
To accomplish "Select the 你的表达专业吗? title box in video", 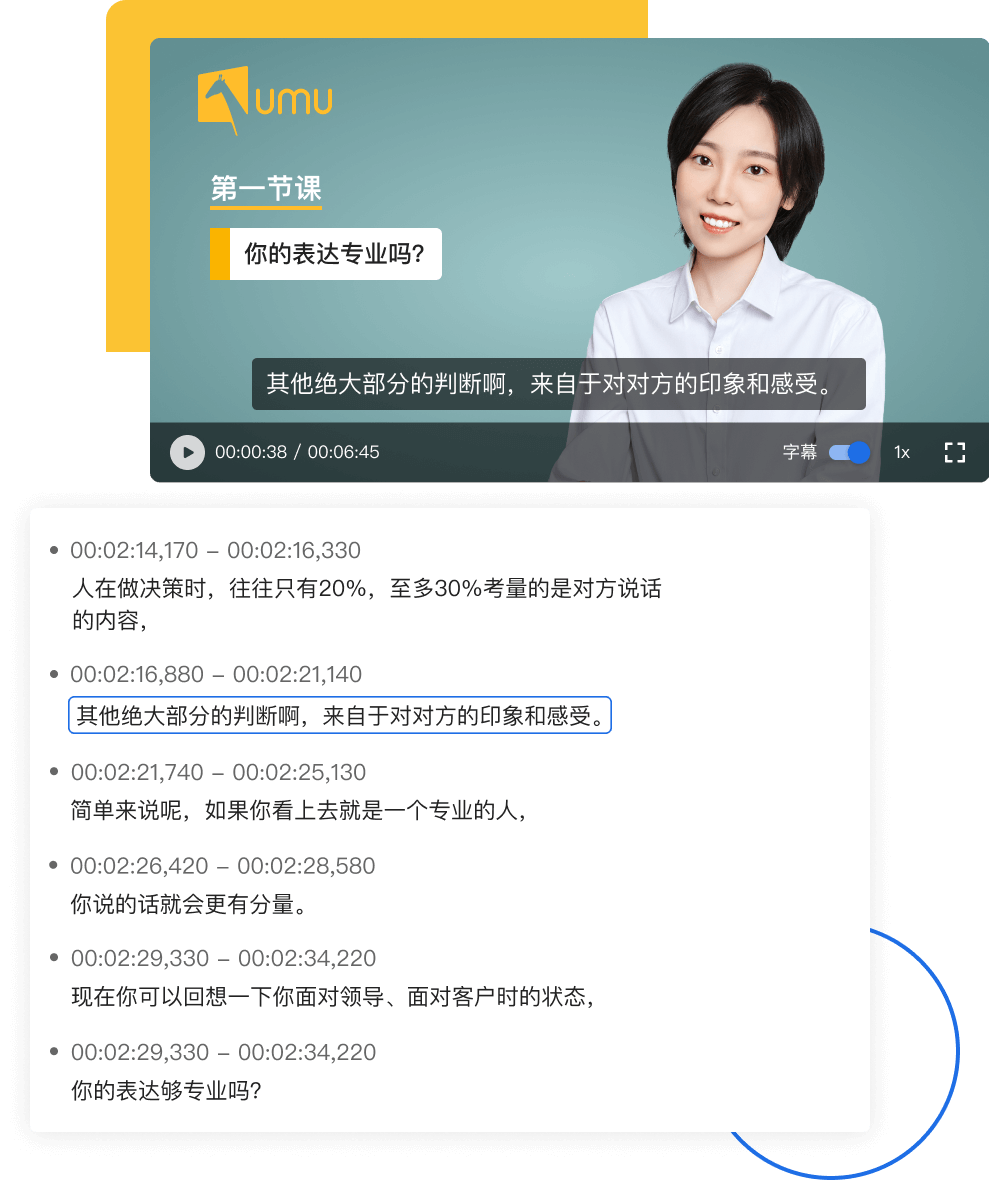I will pos(334,254).
